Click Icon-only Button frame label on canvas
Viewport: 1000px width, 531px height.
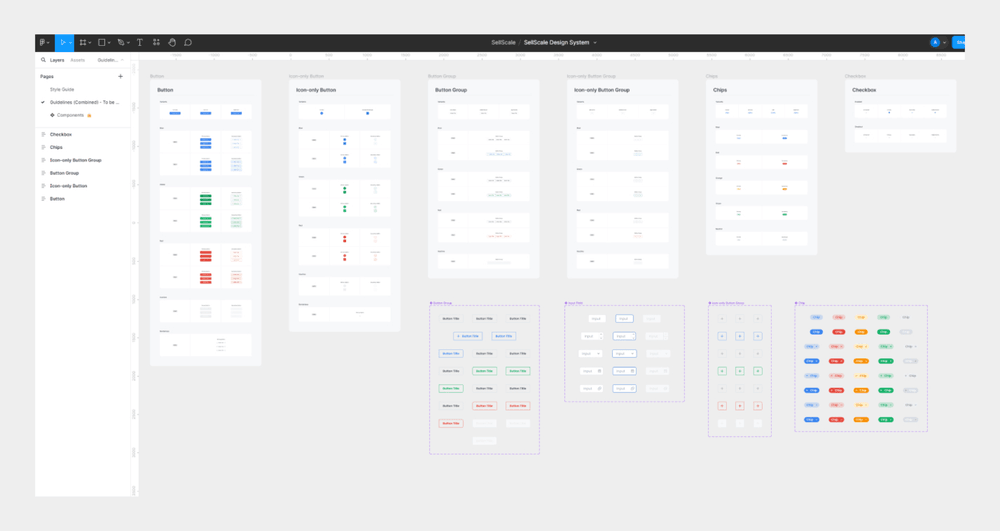pyautogui.click(x=307, y=76)
